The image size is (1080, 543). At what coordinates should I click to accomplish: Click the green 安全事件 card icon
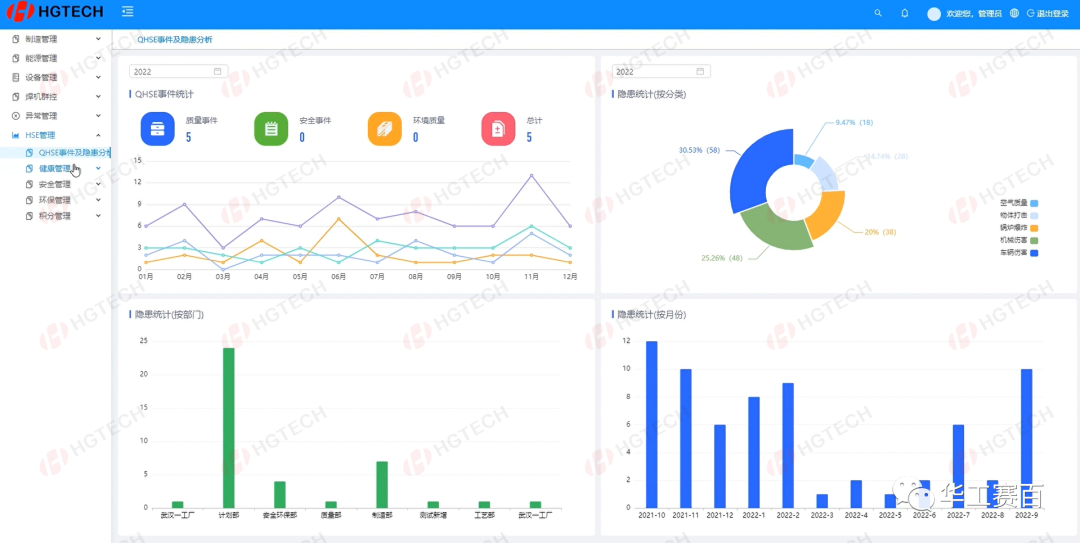click(x=270, y=129)
